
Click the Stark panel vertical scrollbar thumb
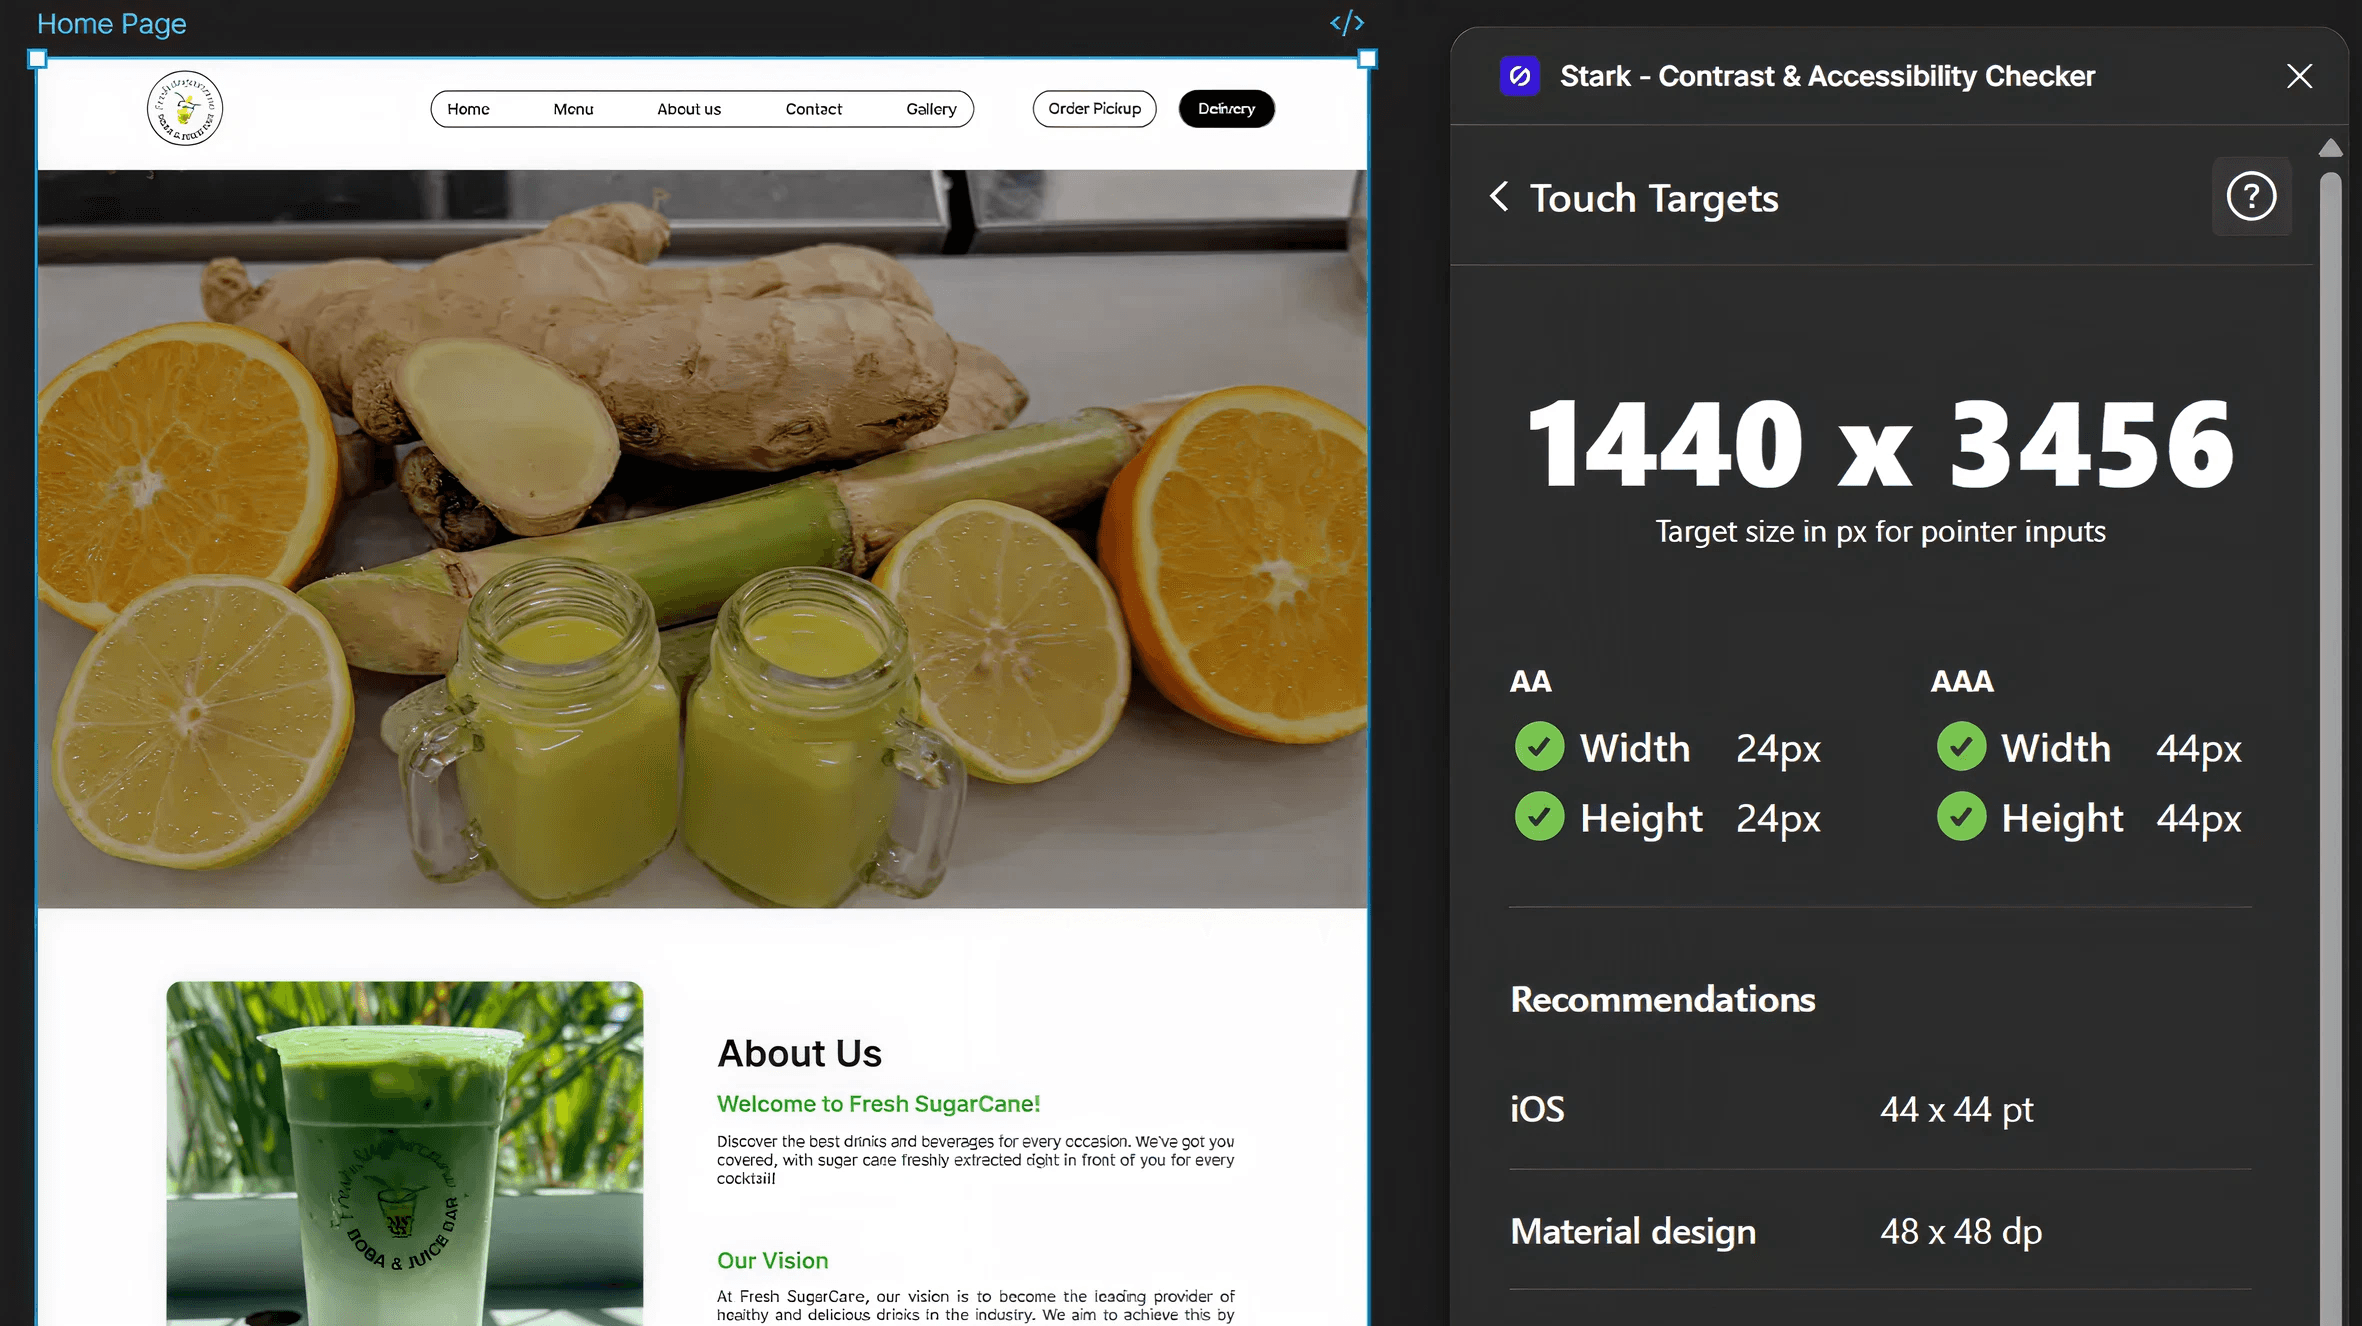tap(2331, 700)
